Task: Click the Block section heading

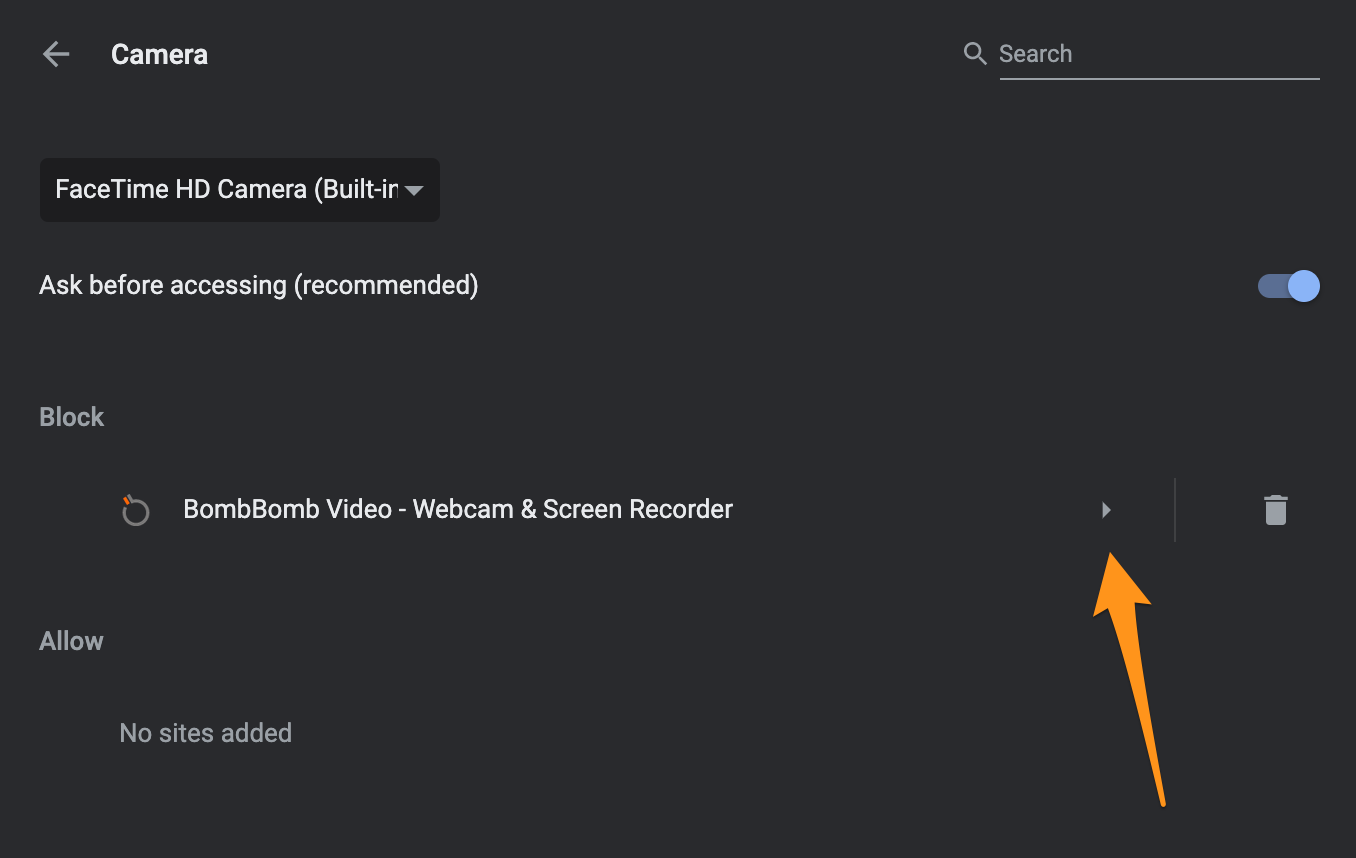Action: pos(71,417)
